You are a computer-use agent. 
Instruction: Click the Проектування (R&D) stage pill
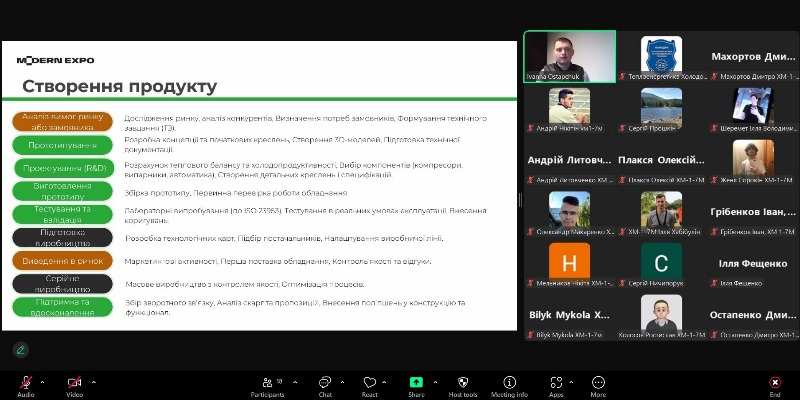point(63,168)
